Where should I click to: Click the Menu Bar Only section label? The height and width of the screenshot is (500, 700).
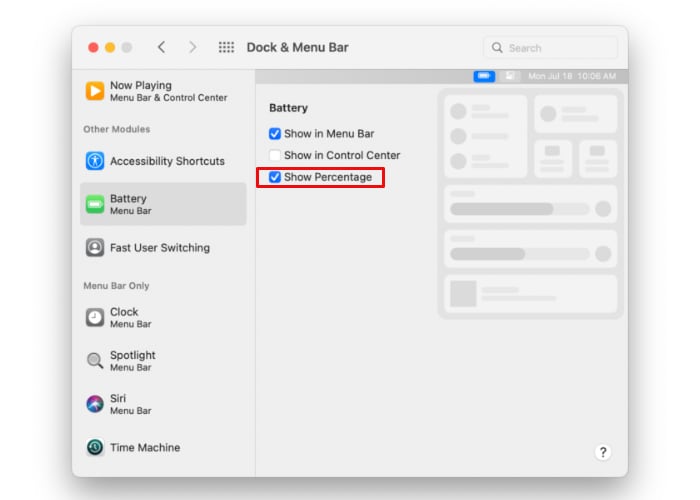click(116, 286)
